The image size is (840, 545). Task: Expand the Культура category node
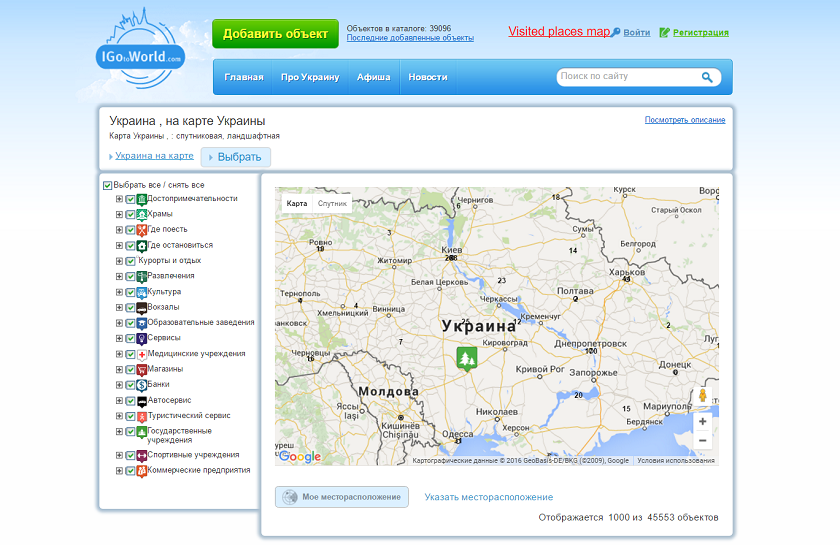[x=119, y=292]
